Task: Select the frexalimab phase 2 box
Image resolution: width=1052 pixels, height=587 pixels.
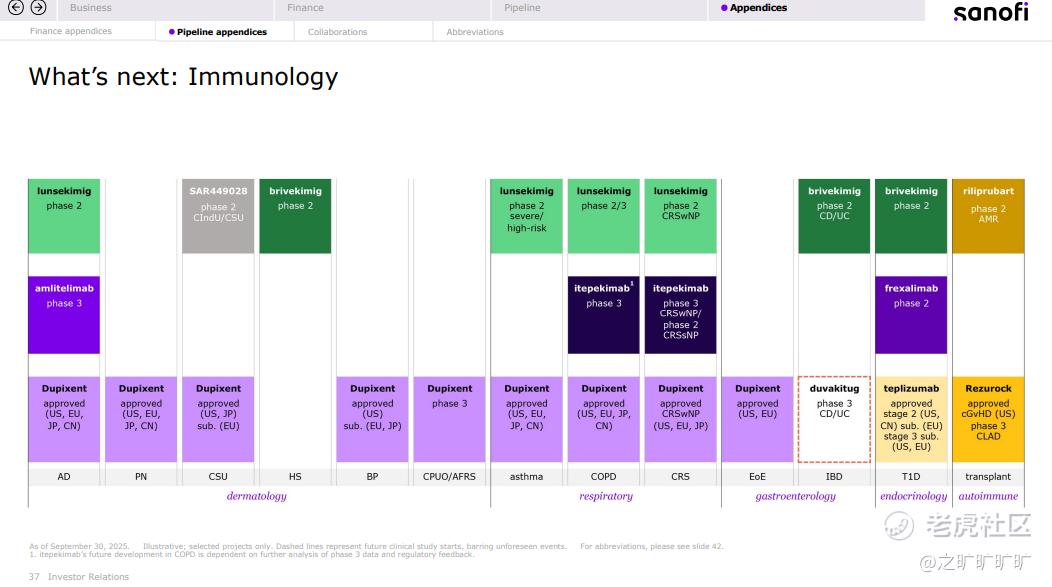Action: pos(911,315)
